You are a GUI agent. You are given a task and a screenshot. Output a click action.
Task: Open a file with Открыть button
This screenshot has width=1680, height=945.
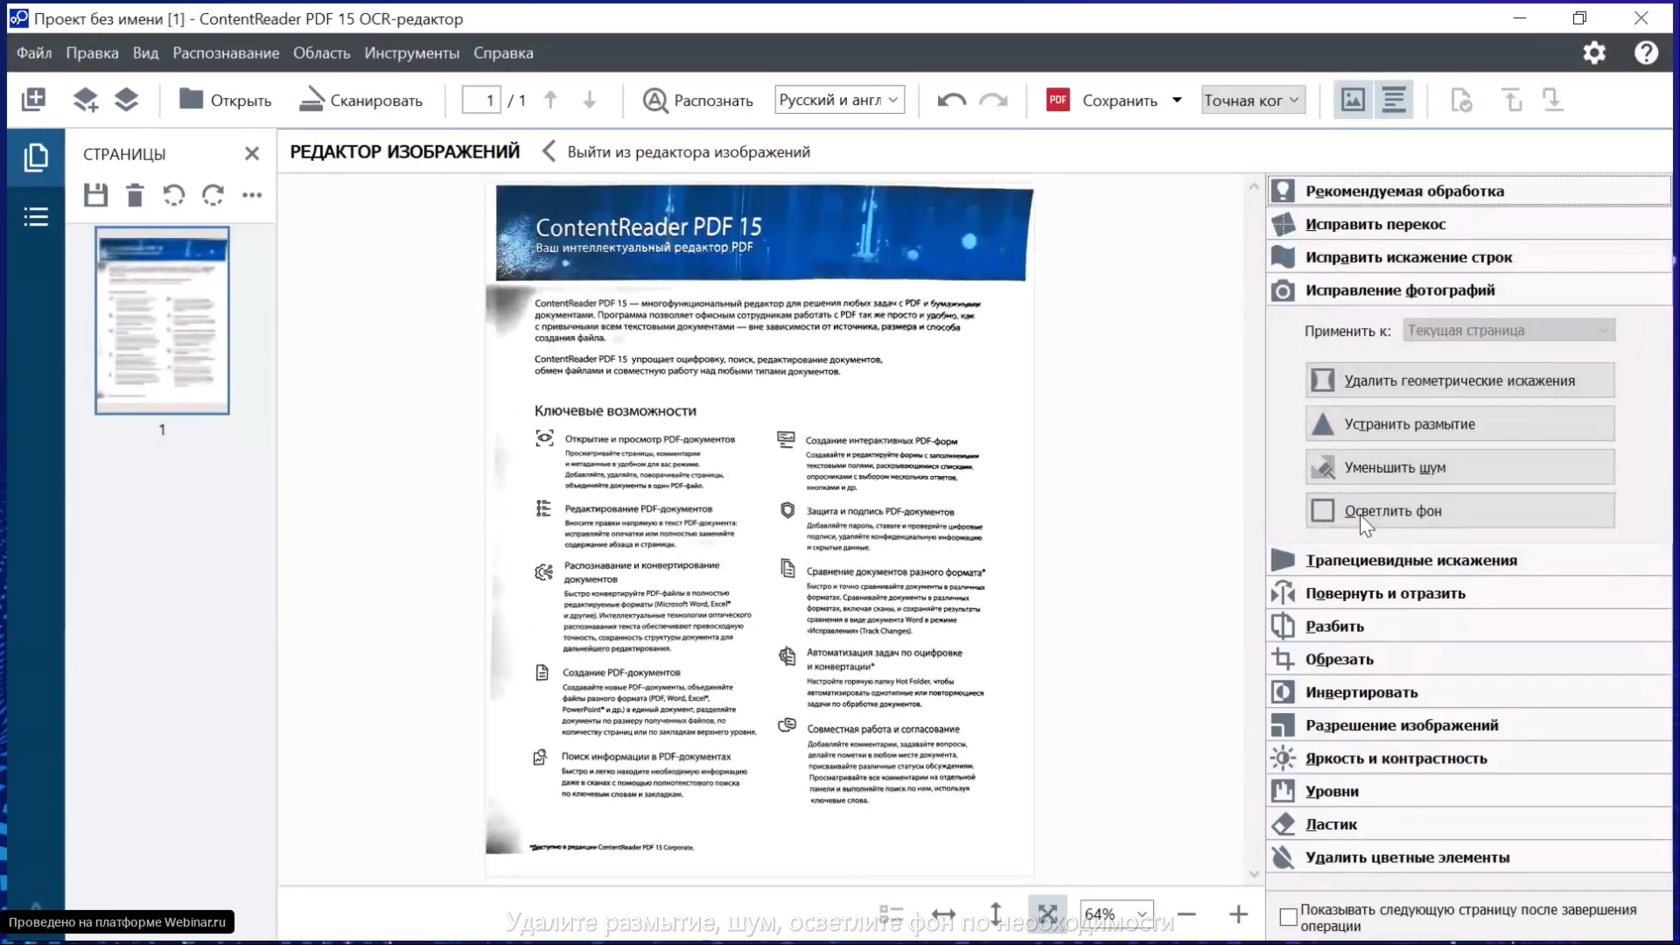pos(225,100)
